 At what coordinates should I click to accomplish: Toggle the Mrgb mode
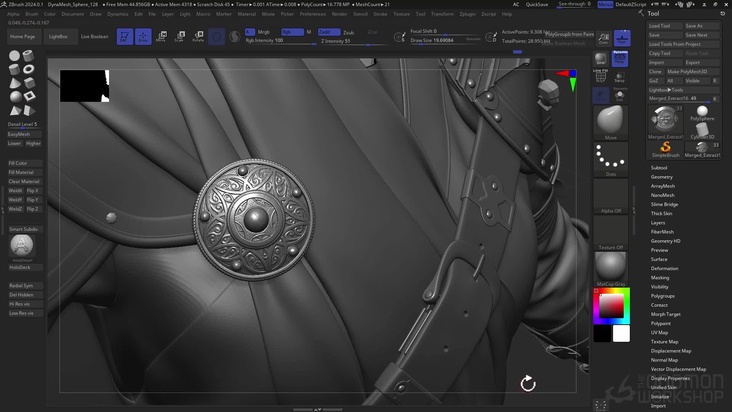point(264,32)
